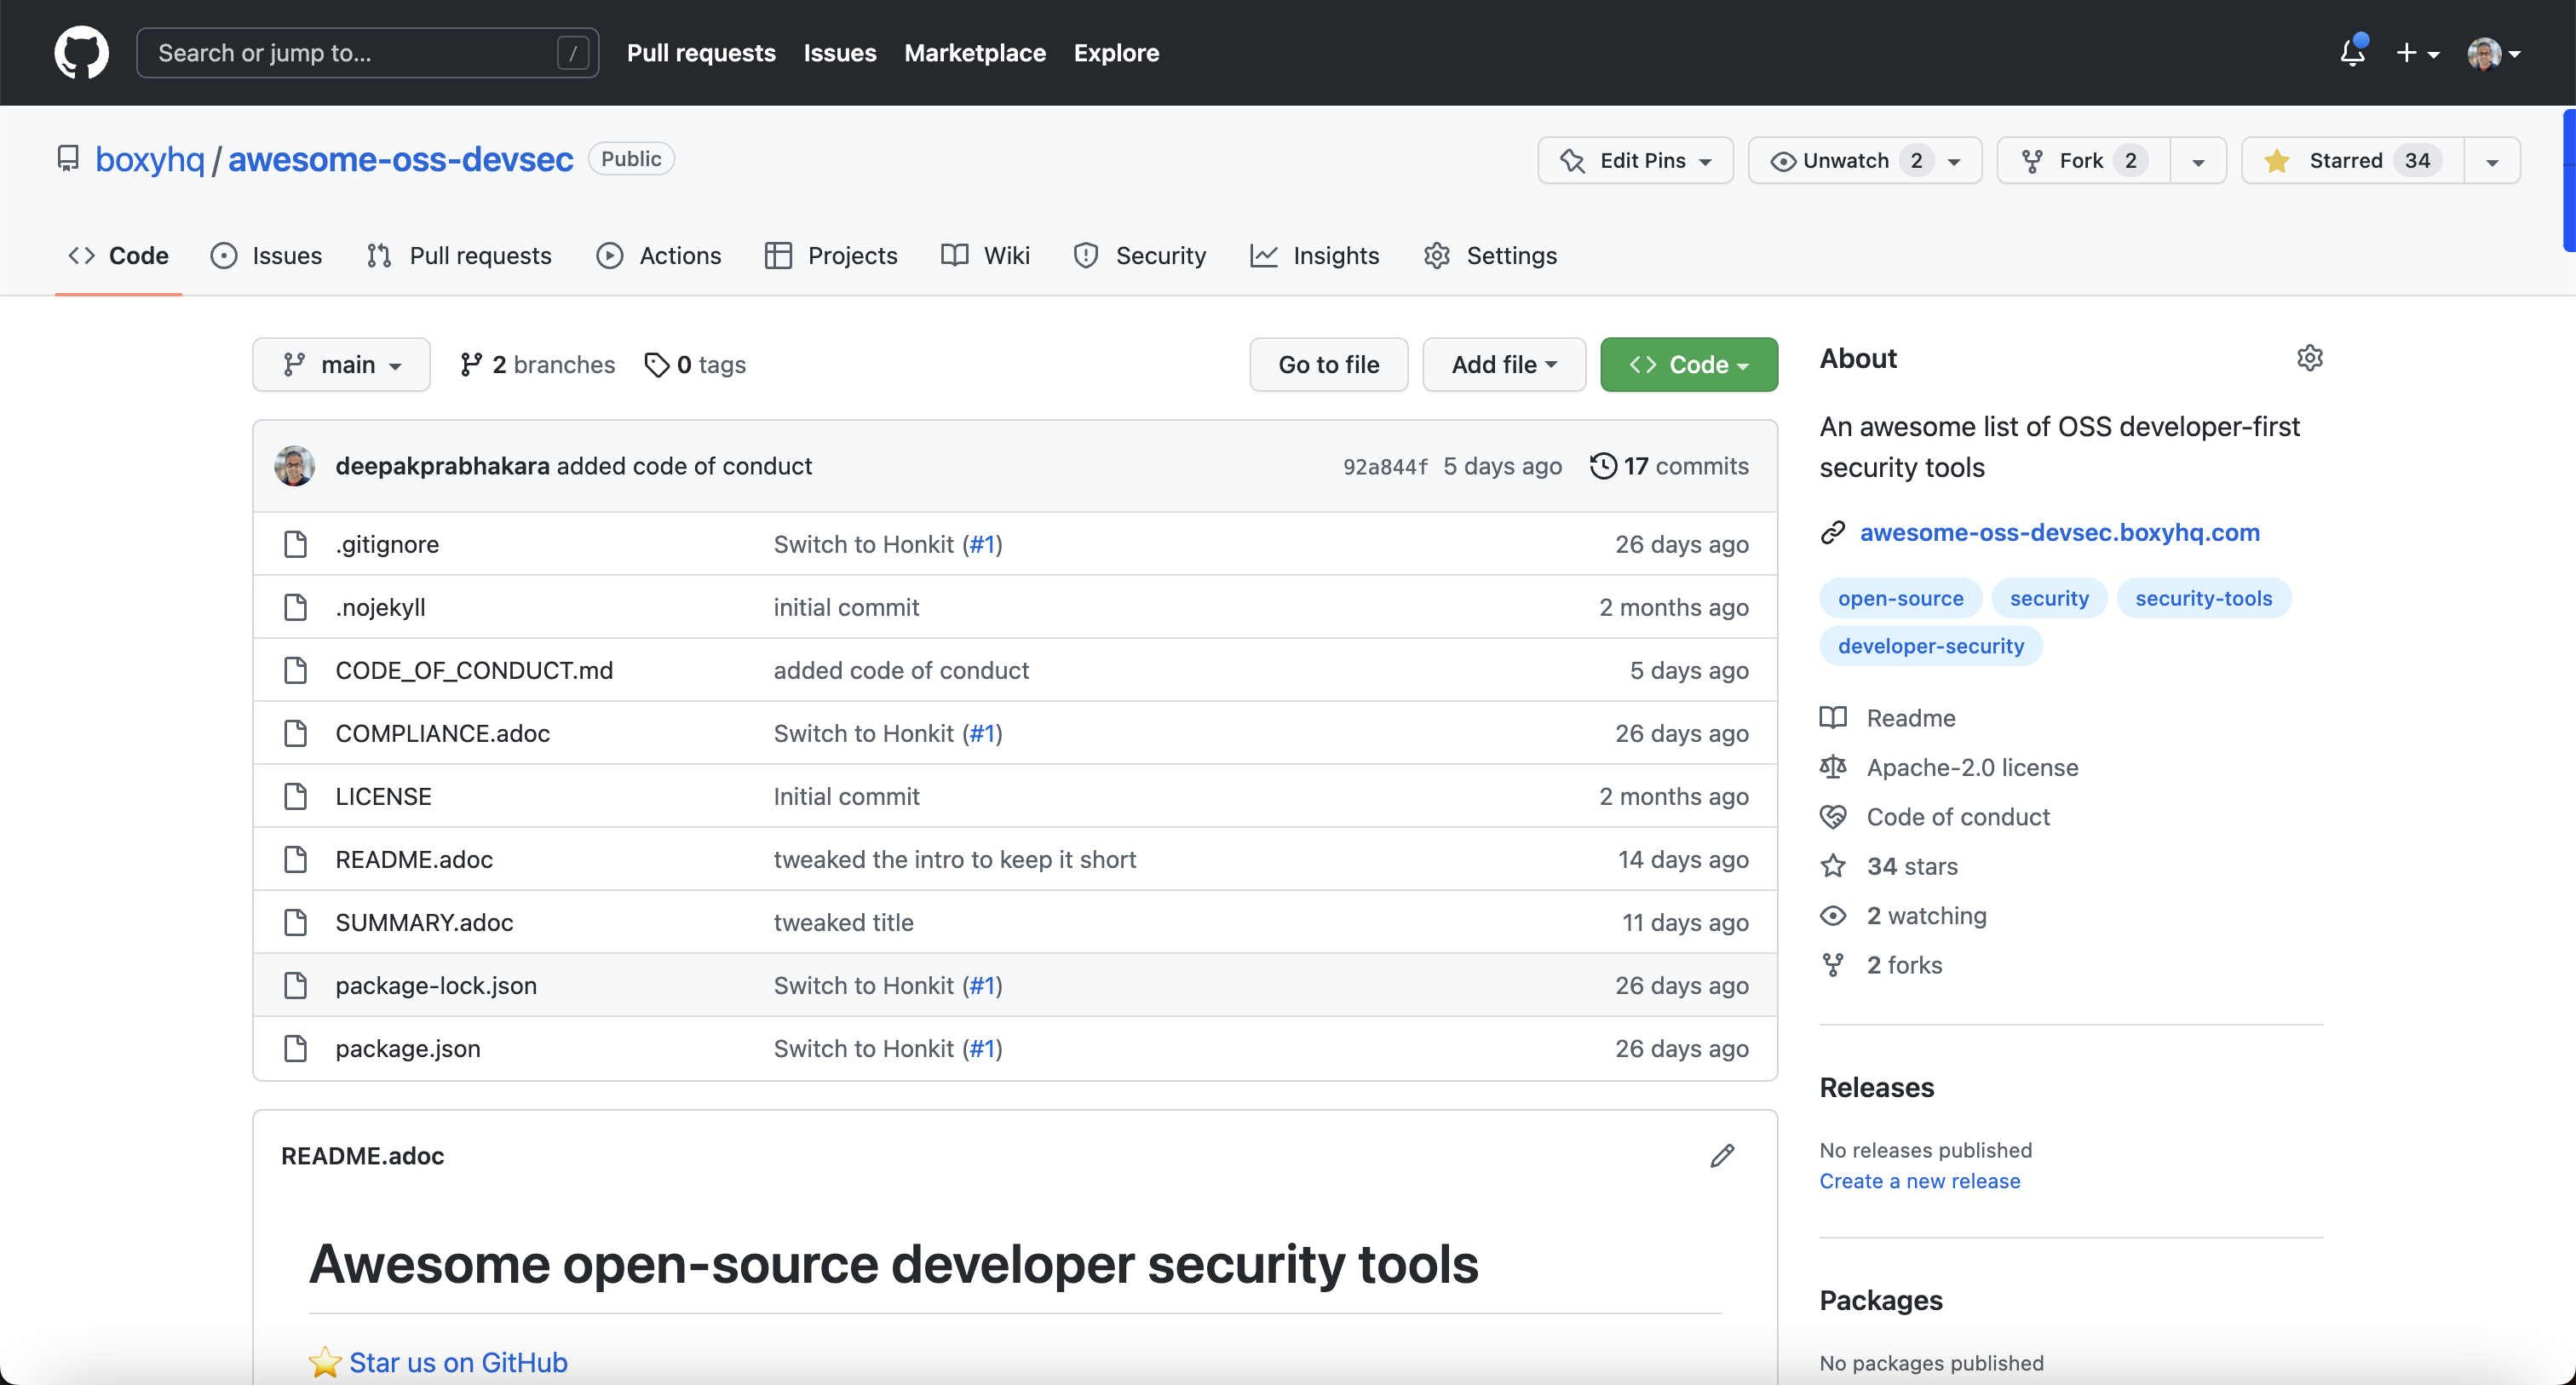Open commit history clock icon
This screenshot has width=2576, height=1385.
[x=1603, y=466]
